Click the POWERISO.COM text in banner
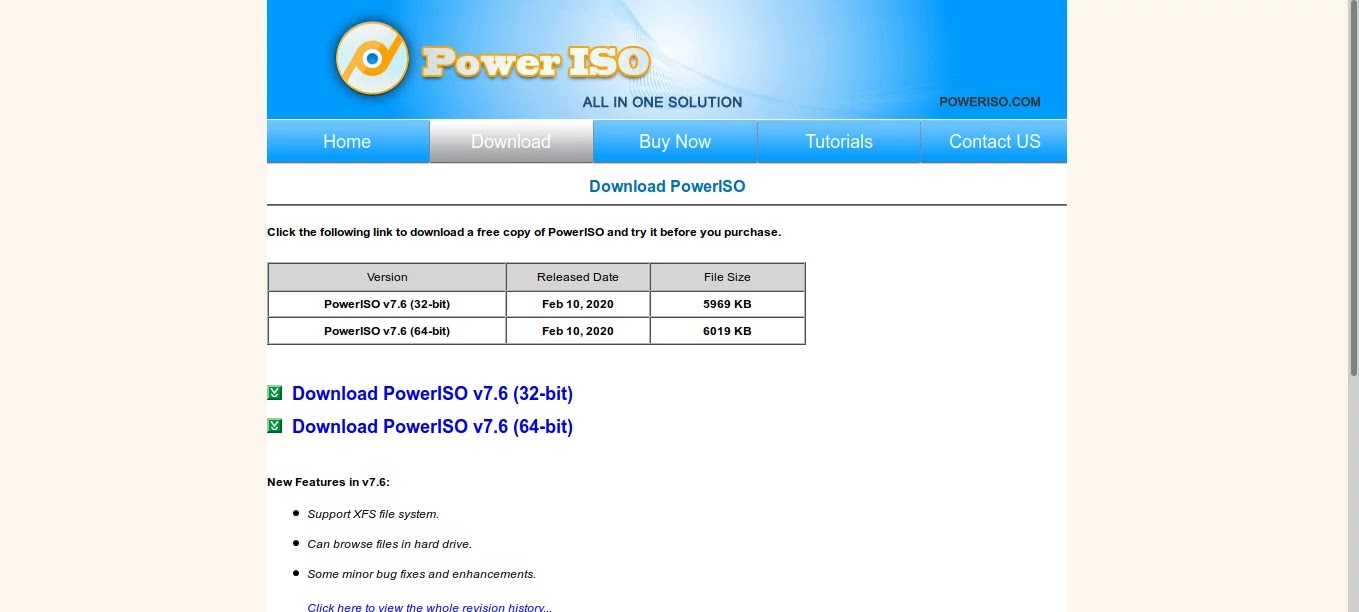 tap(990, 102)
